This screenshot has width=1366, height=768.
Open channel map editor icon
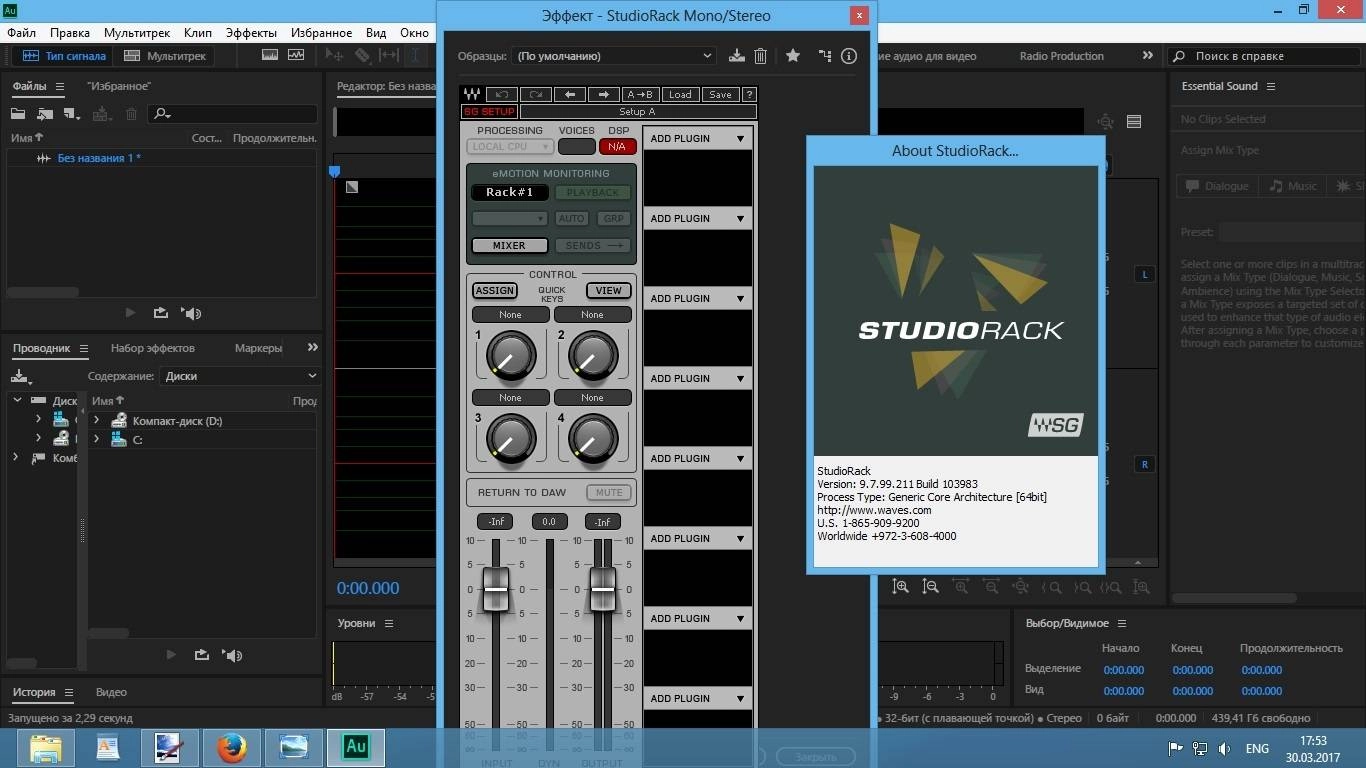tap(824, 56)
